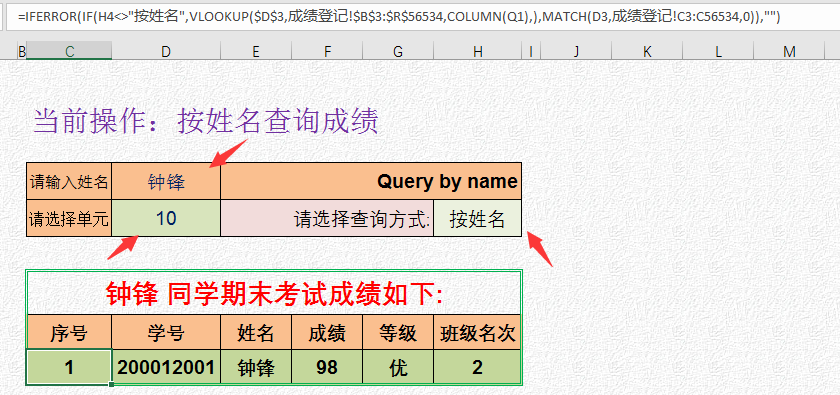Select result name cell 钟锋 in table

[256, 367]
